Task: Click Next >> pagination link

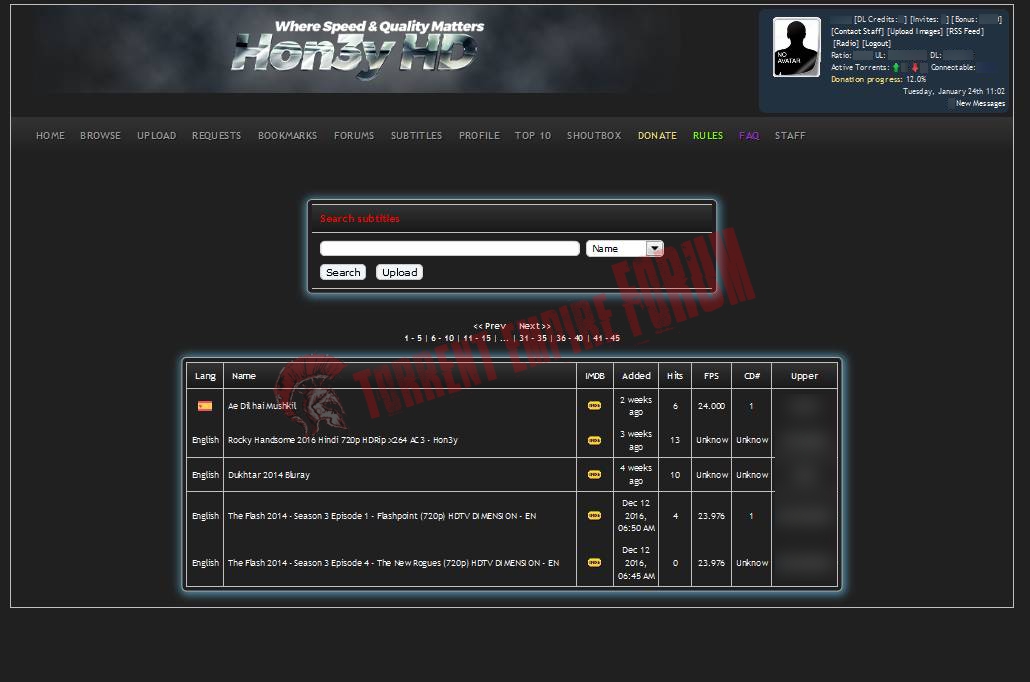Action: [x=535, y=326]
